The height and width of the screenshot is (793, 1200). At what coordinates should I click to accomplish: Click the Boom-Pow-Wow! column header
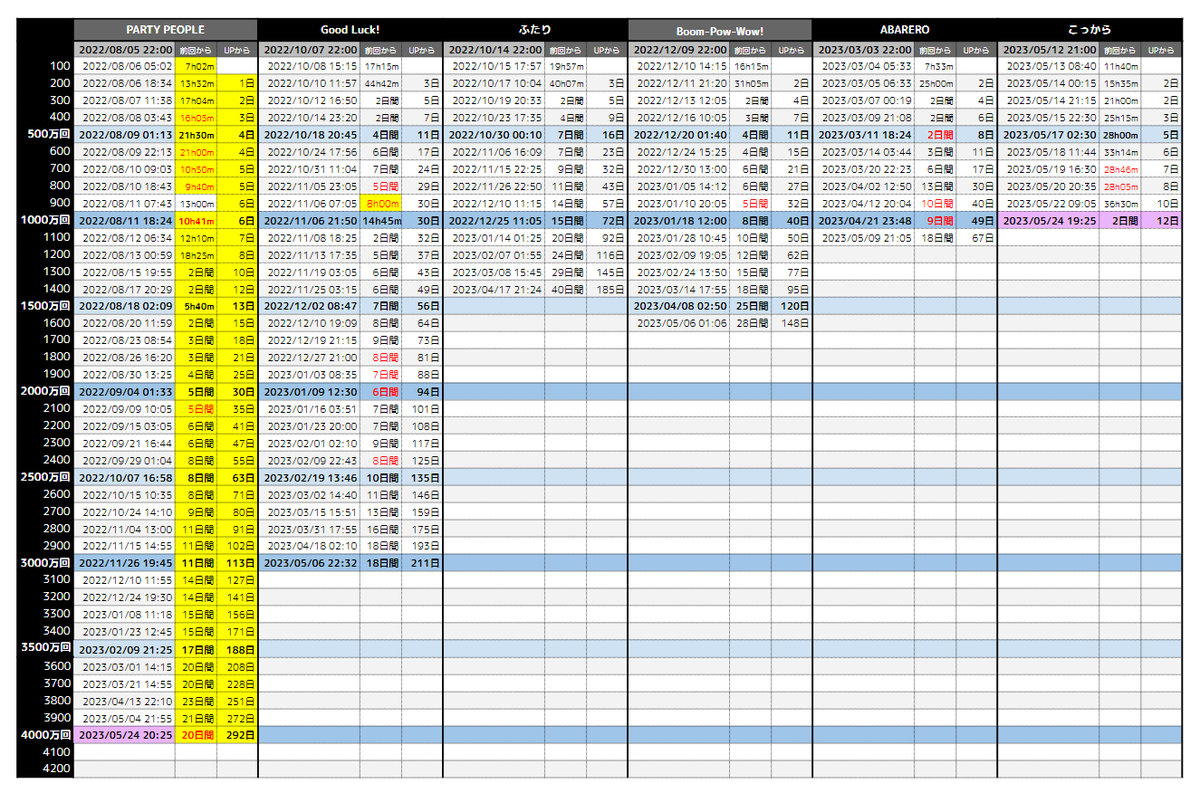[x=720, y=30]
